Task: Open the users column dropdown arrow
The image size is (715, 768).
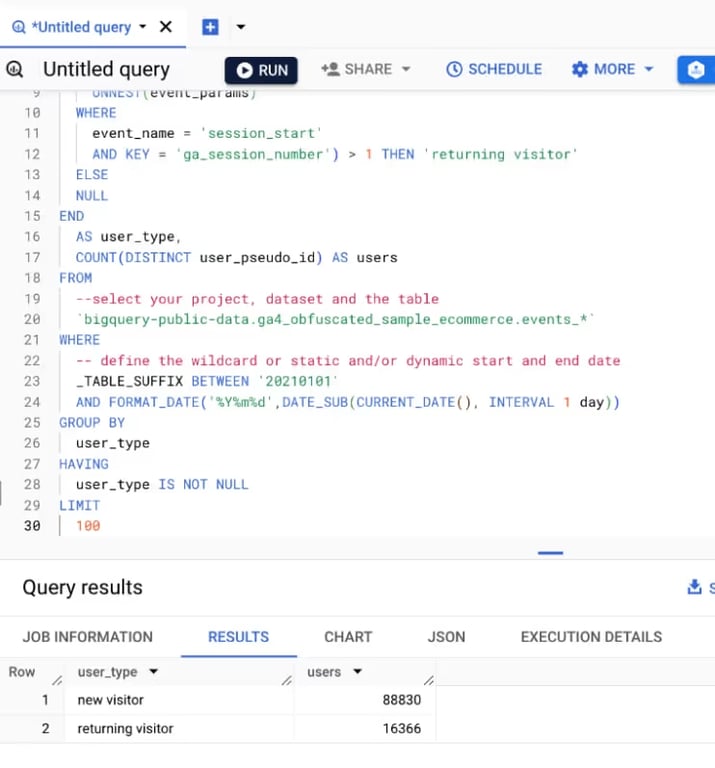Action: (358, 672)
